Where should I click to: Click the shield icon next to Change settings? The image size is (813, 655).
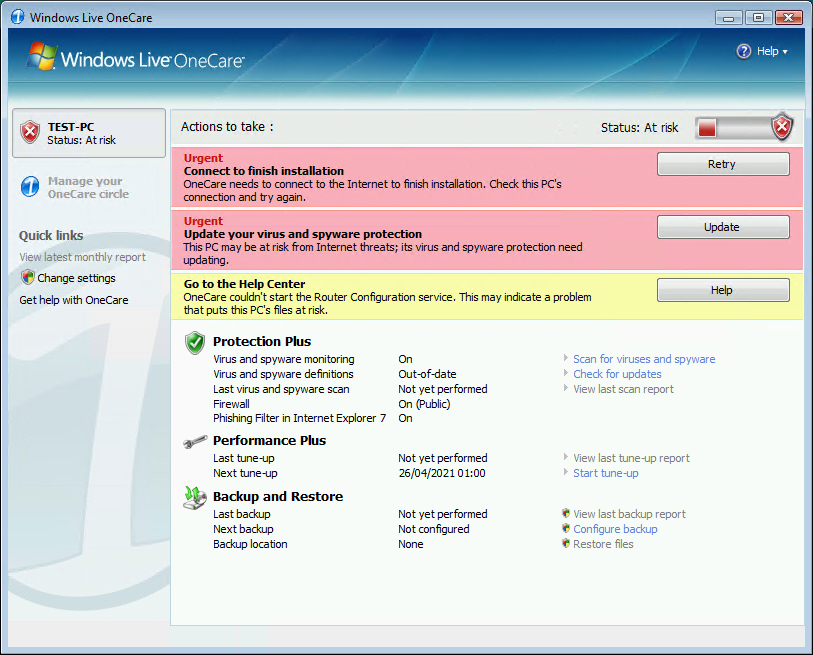(x=27, y=277)
